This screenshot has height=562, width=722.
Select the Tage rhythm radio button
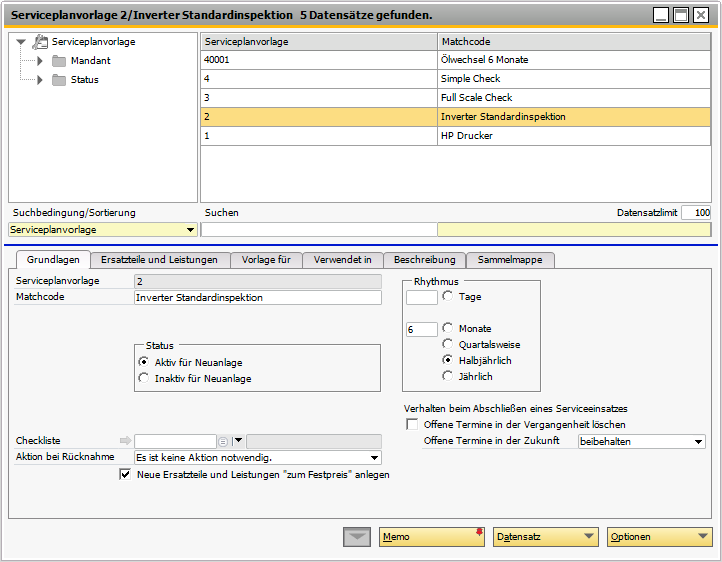pyautogui.click(x=448, y=296)
